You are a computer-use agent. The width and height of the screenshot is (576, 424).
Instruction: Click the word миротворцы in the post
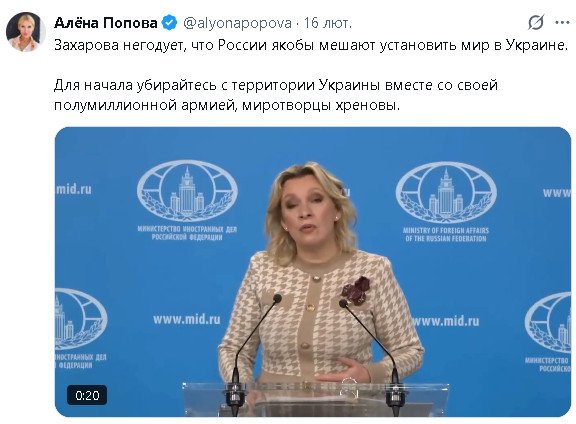tap(287, 105)
